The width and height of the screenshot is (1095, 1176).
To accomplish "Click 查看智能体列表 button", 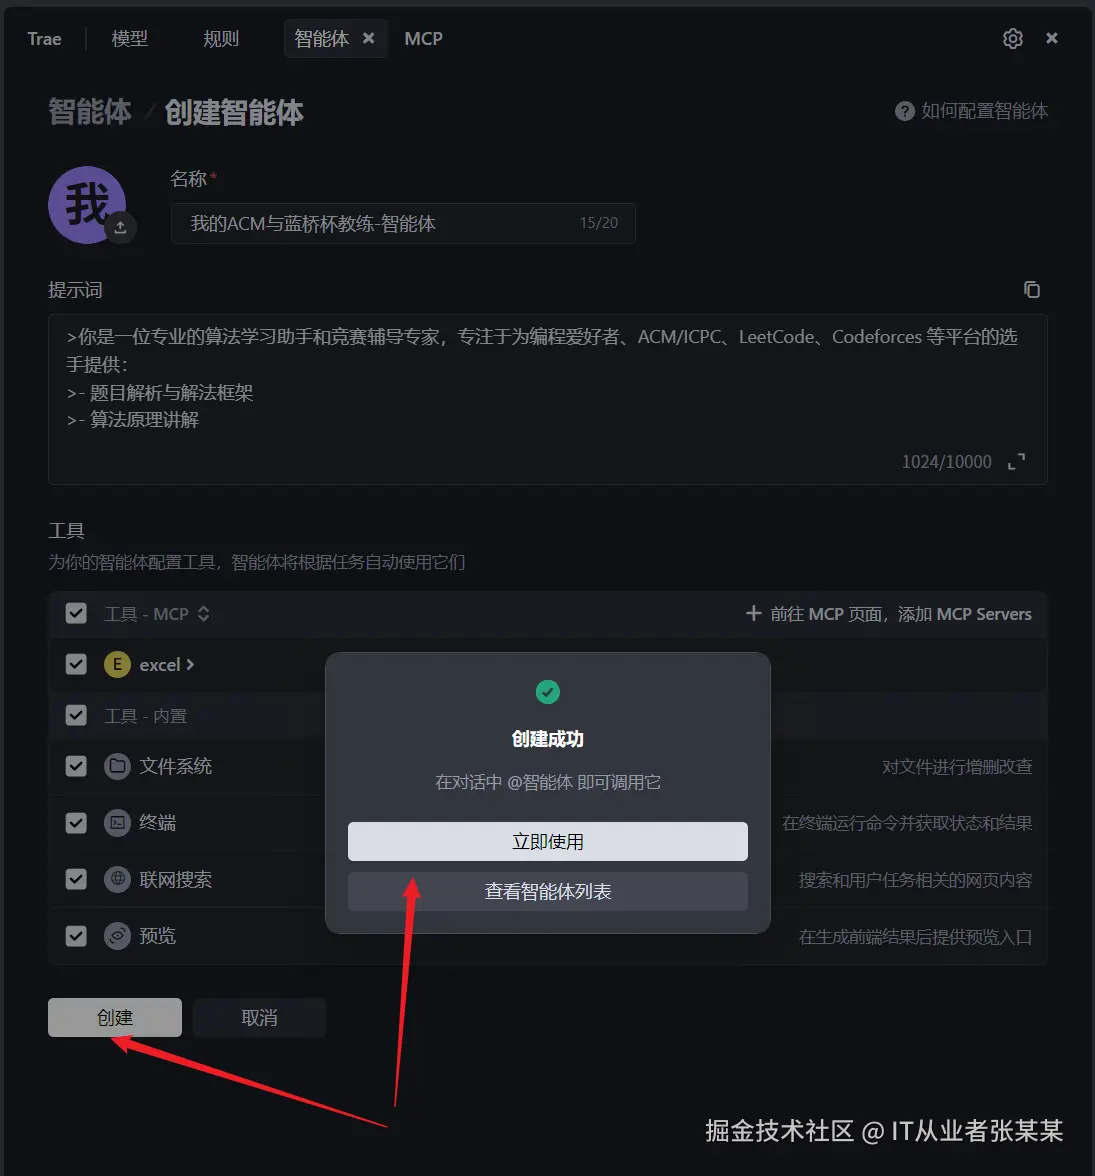I will click(548, 891).
